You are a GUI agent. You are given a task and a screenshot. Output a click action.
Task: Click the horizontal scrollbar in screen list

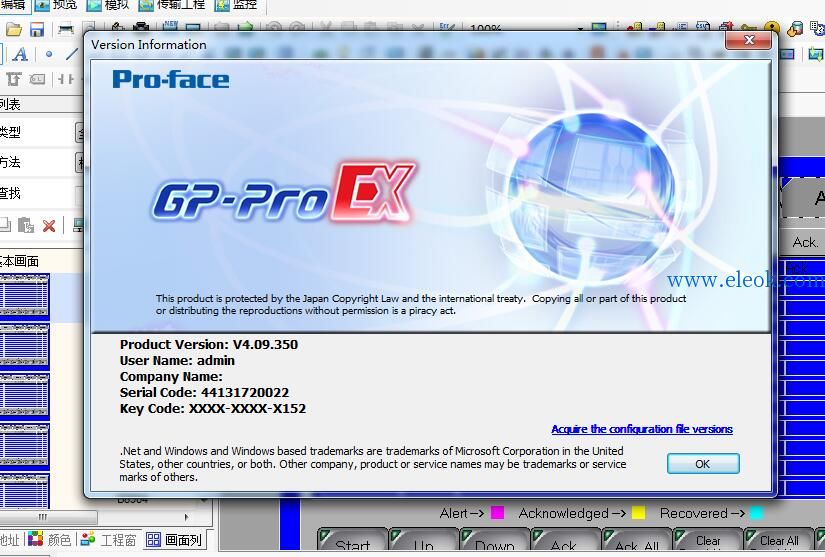[48, 517]
